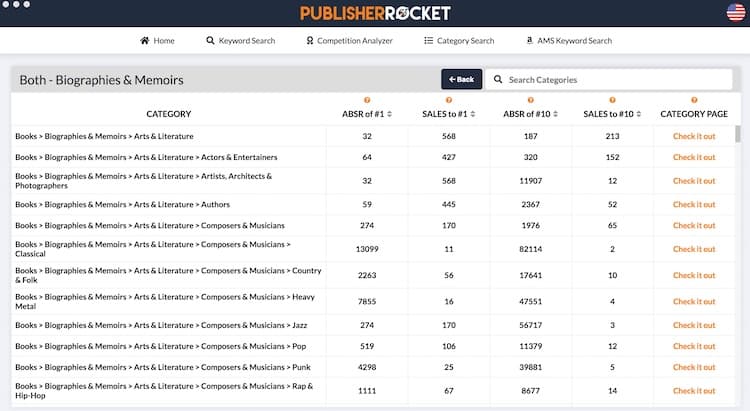Click the help icon above SALES to #1

[449, 100]
